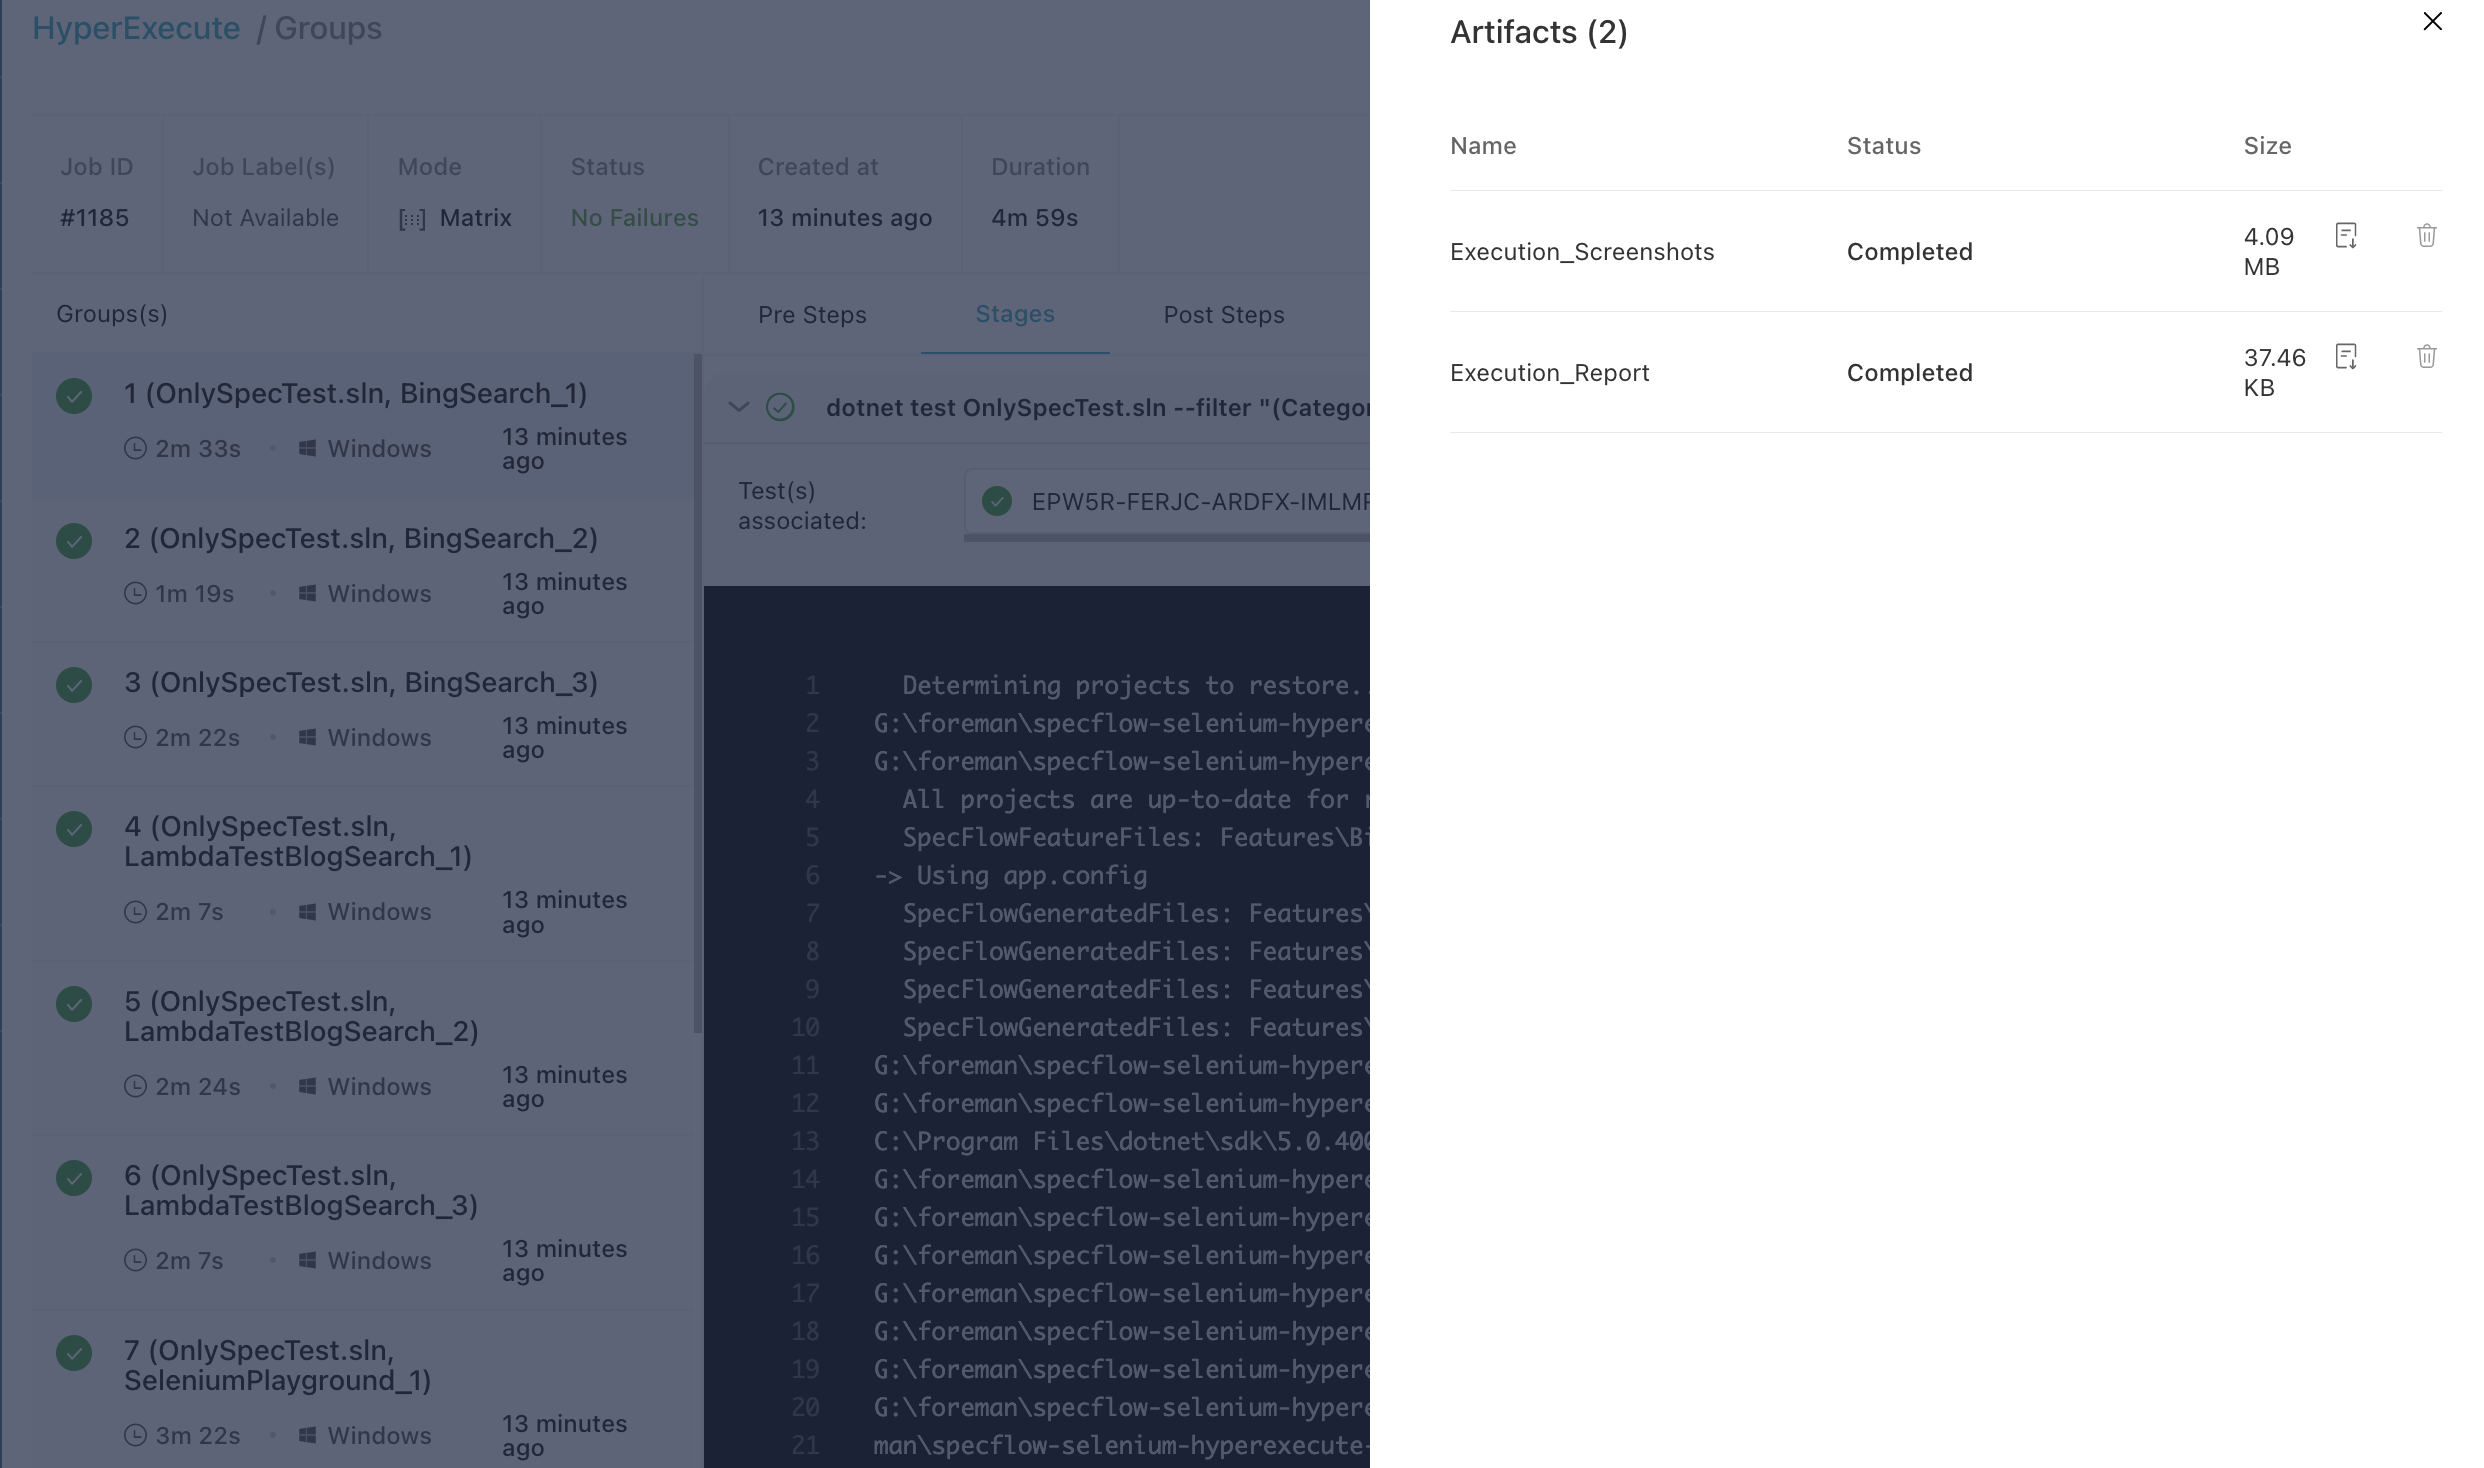Click the 4m 59s duration value
This screenshot has height=1468, width=2484.
[x=1034, y=218]
